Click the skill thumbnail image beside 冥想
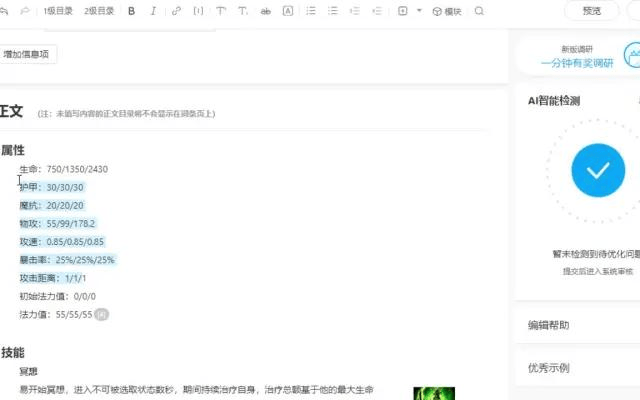The image size is (640, 400). [x=434, y=393]
